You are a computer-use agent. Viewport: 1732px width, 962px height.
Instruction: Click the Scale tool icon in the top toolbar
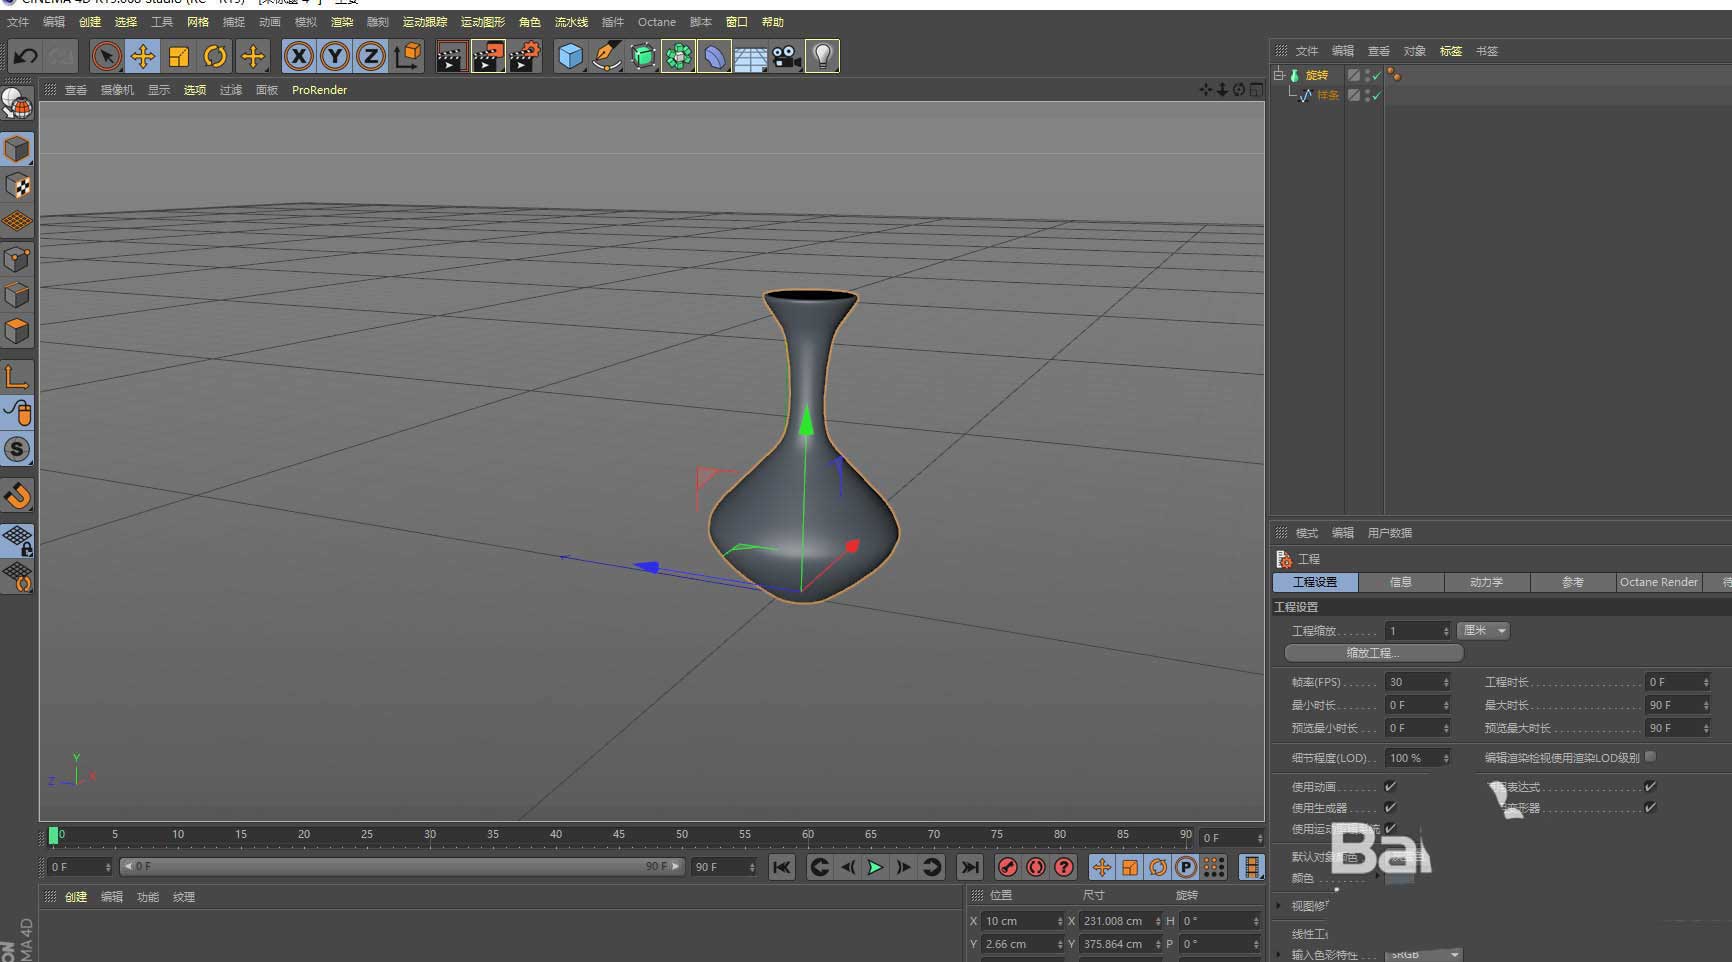(179, 57)
